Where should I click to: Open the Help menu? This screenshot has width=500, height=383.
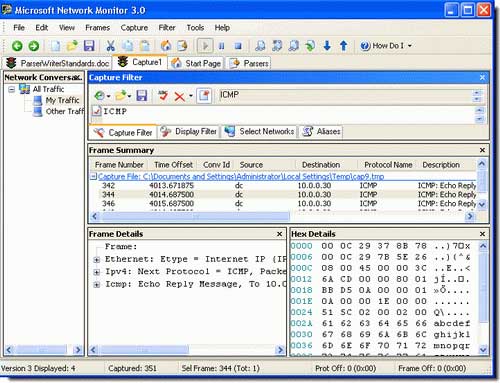coord(222,28)
